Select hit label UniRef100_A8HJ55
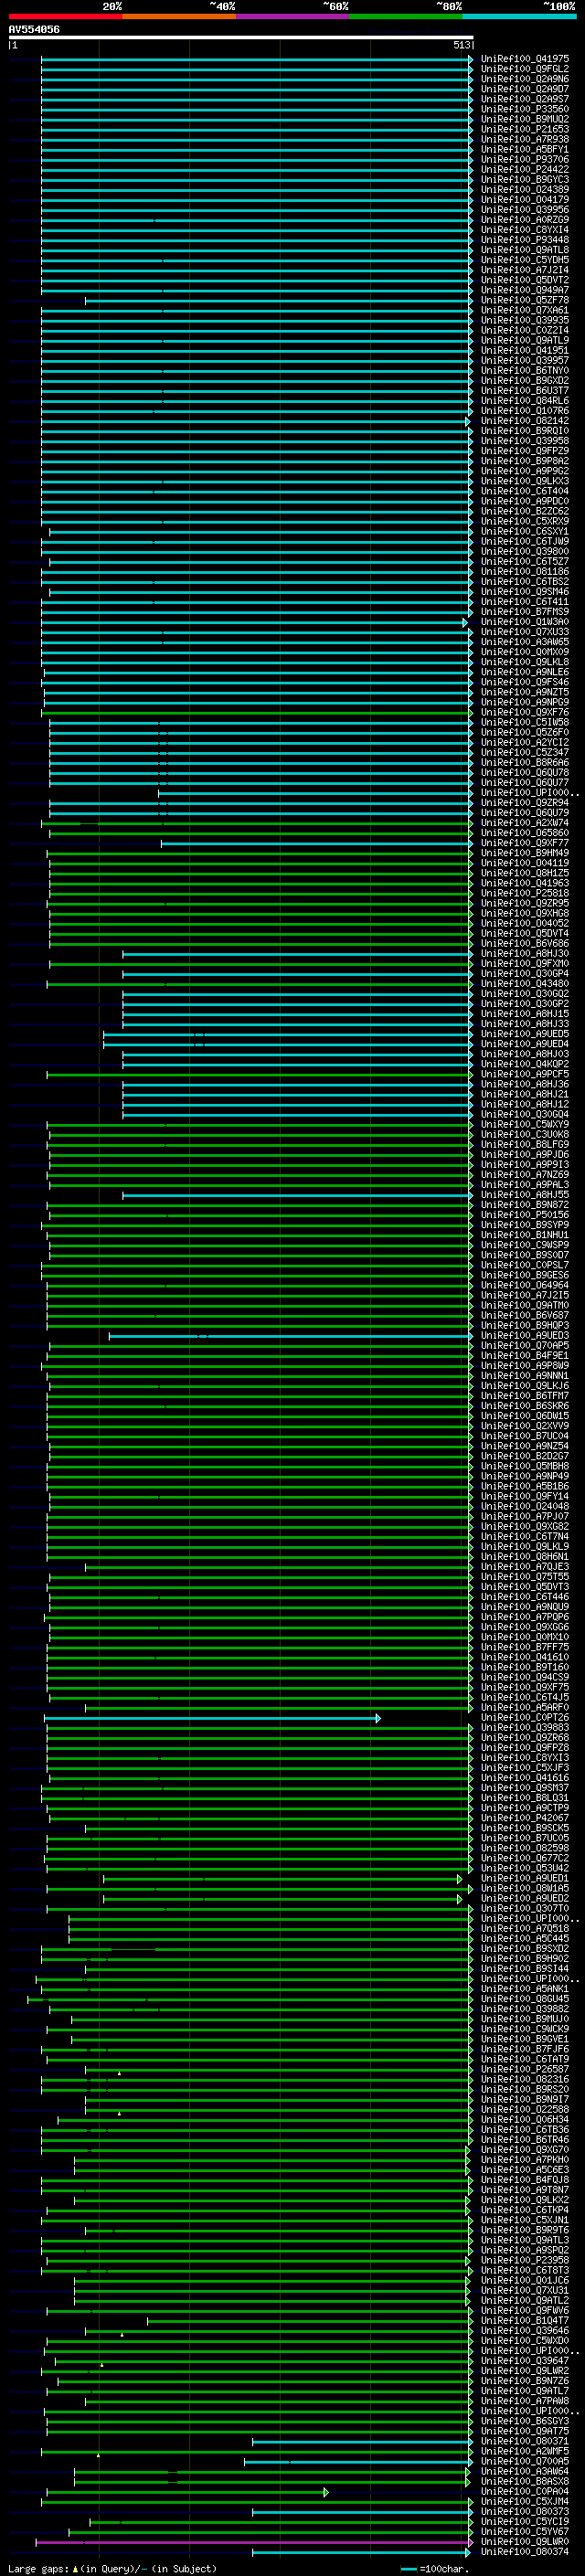The width and height of the screenshot is (585, 2576). click(524, 1195)
